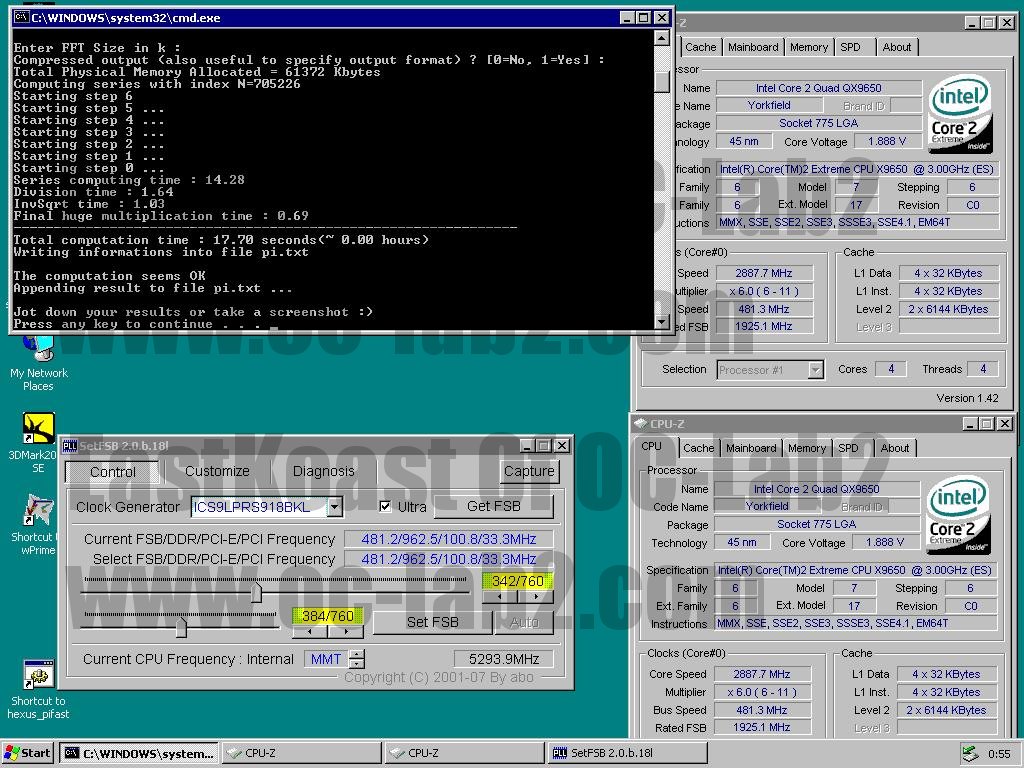Switch to cmd.exe window via taskbar
The height and width of the screenshot is (768, 1024).
click(x=138, y=753)
